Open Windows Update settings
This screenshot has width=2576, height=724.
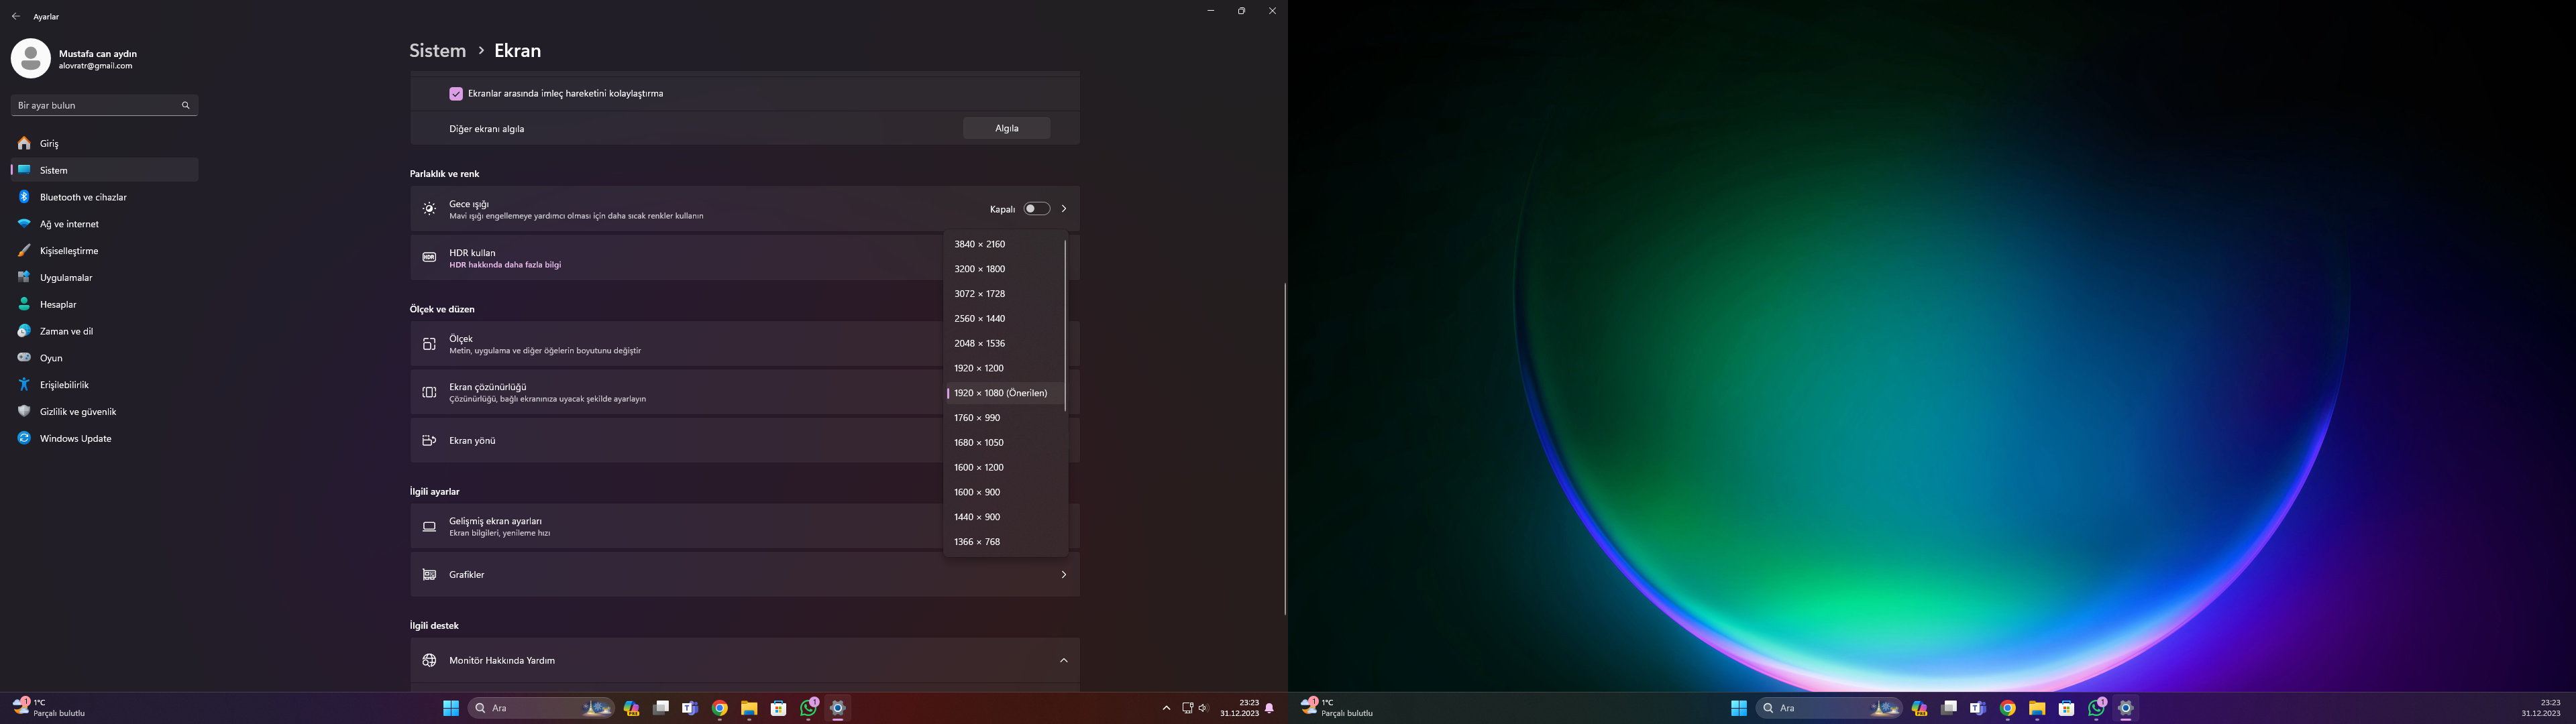tap(104, 438)
